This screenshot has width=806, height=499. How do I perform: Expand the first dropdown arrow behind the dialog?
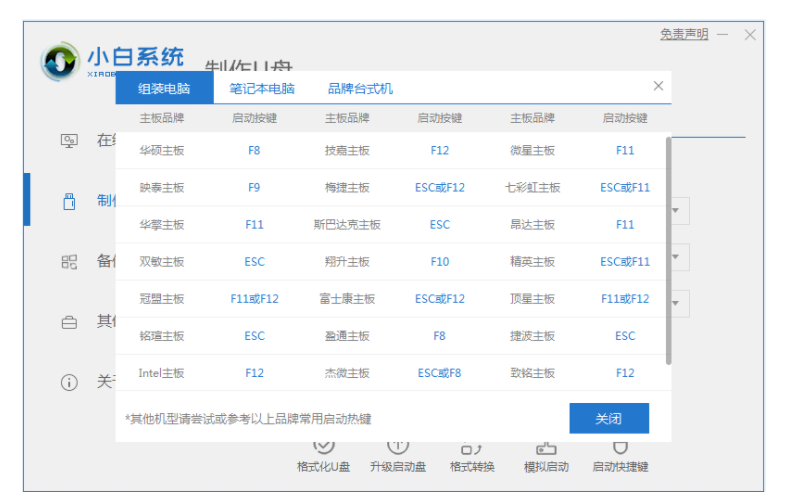click(676, 211)
